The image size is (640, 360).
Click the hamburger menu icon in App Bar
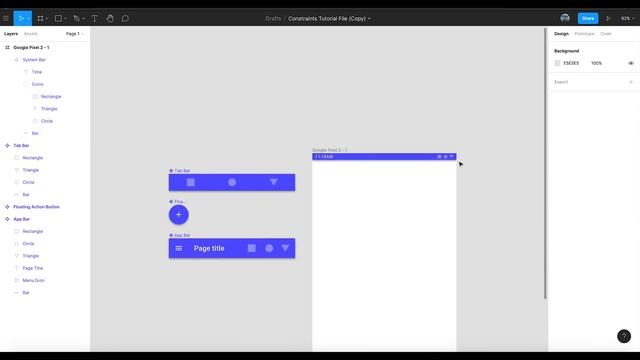(178, 248)
